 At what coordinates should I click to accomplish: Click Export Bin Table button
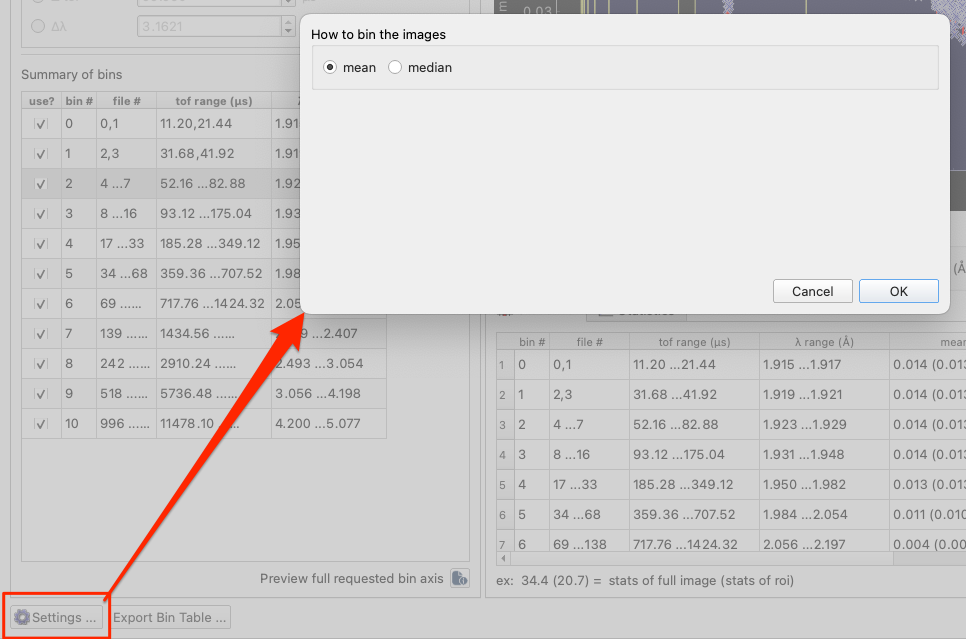pos(170,617)
